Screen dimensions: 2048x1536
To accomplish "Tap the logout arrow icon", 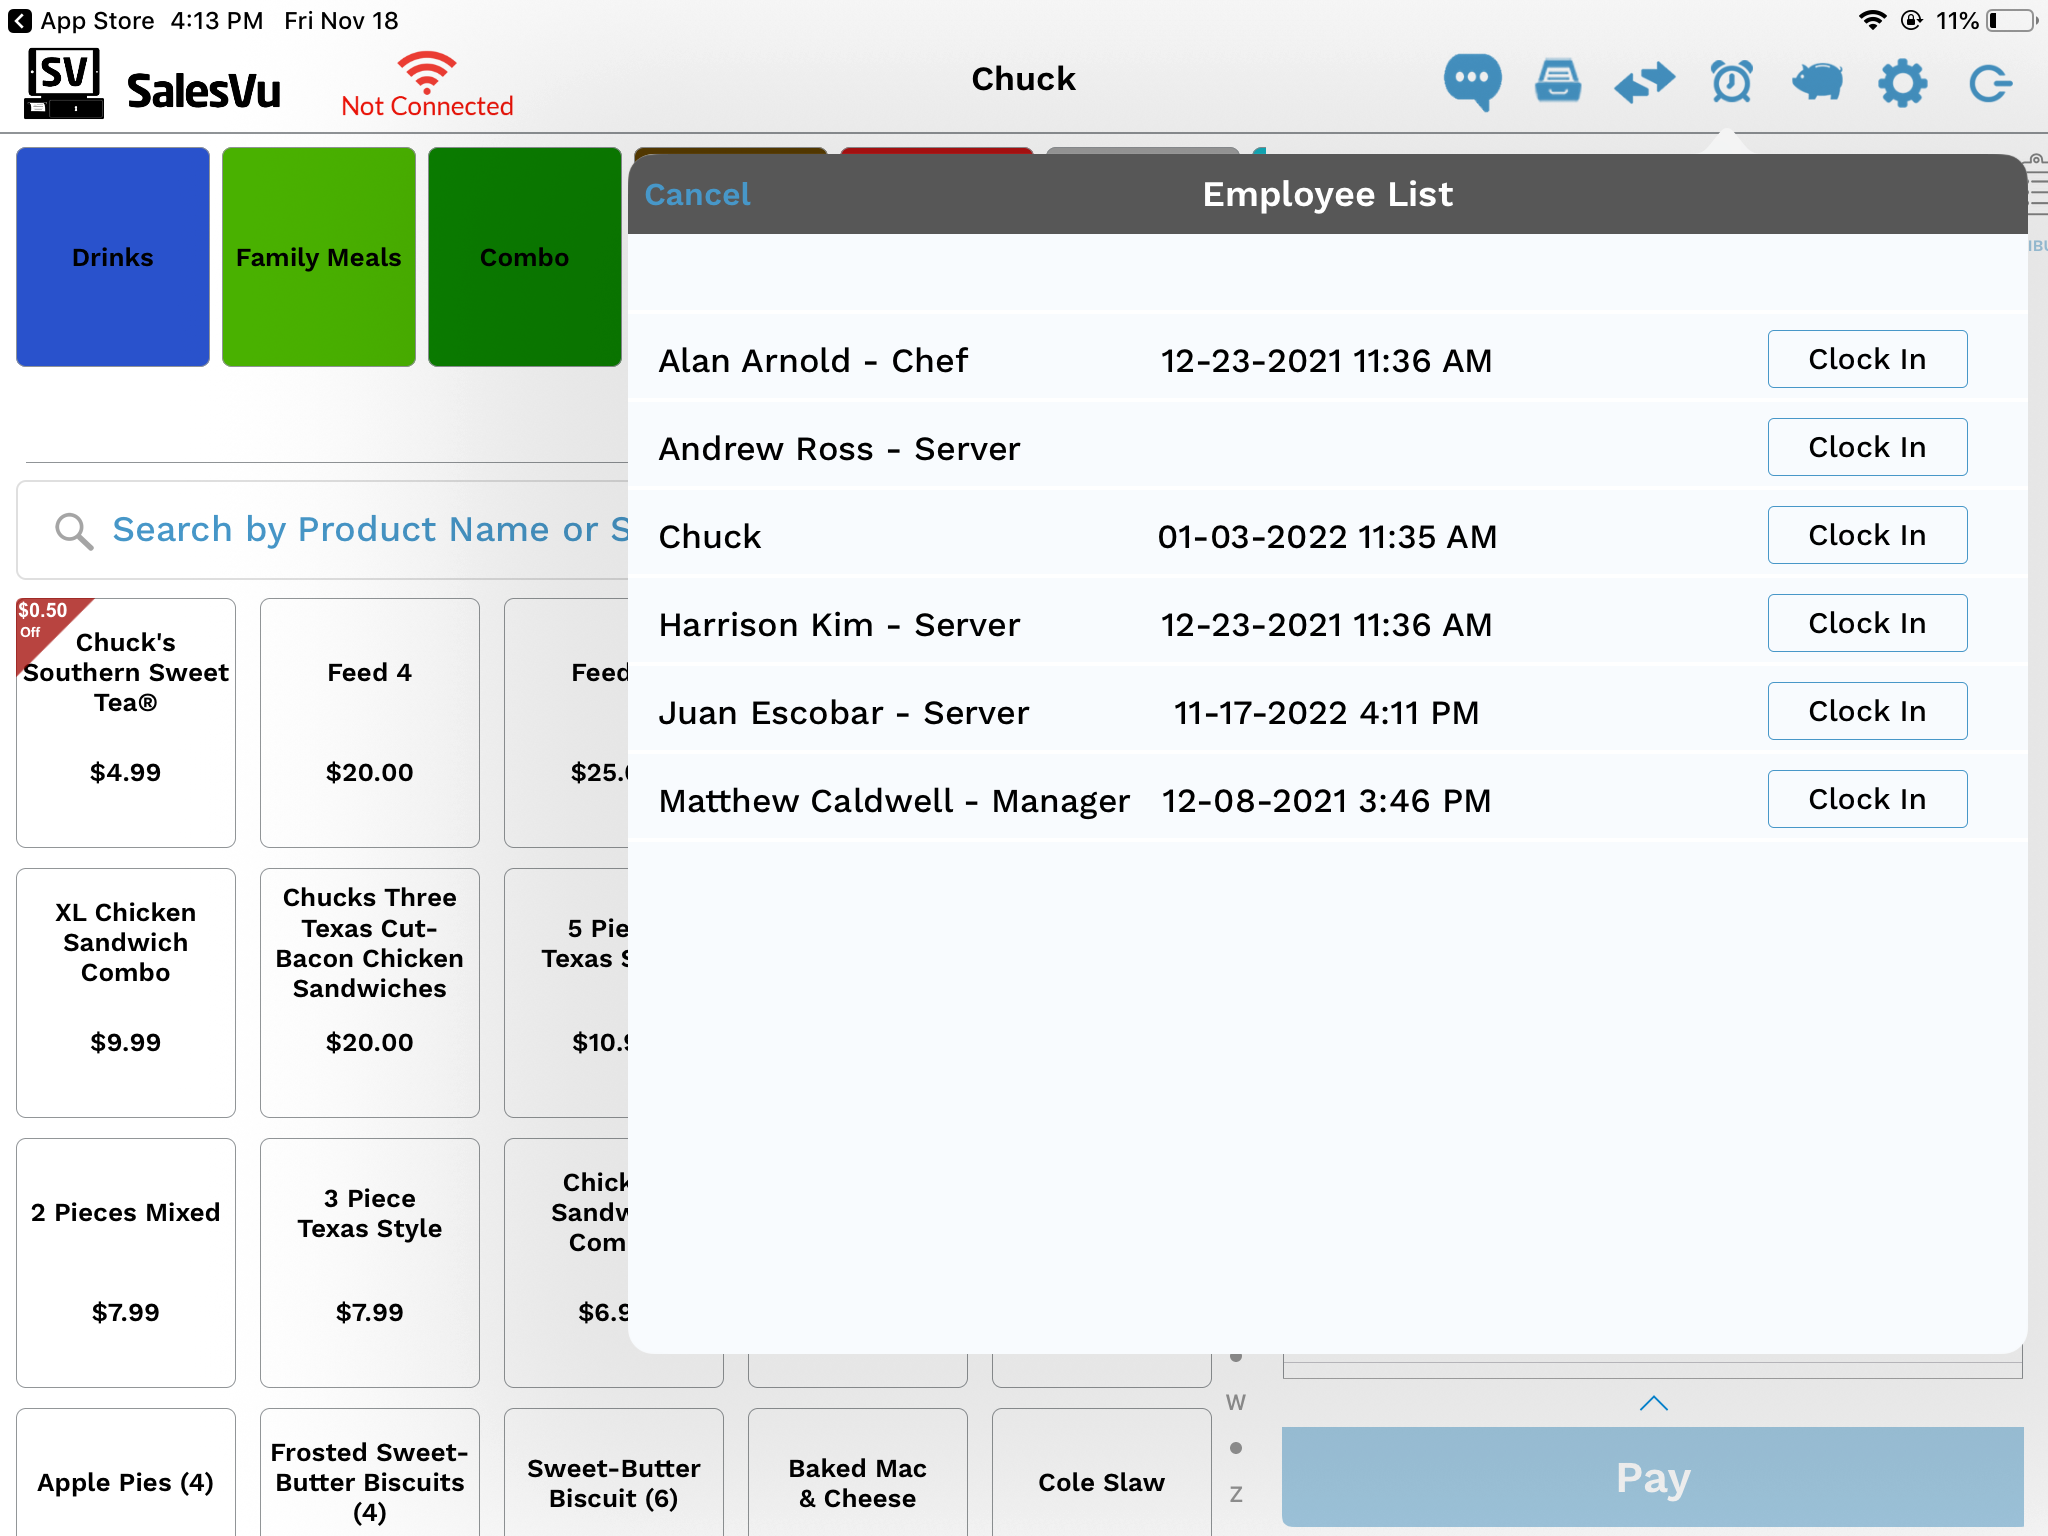I will coord(1990,82).
